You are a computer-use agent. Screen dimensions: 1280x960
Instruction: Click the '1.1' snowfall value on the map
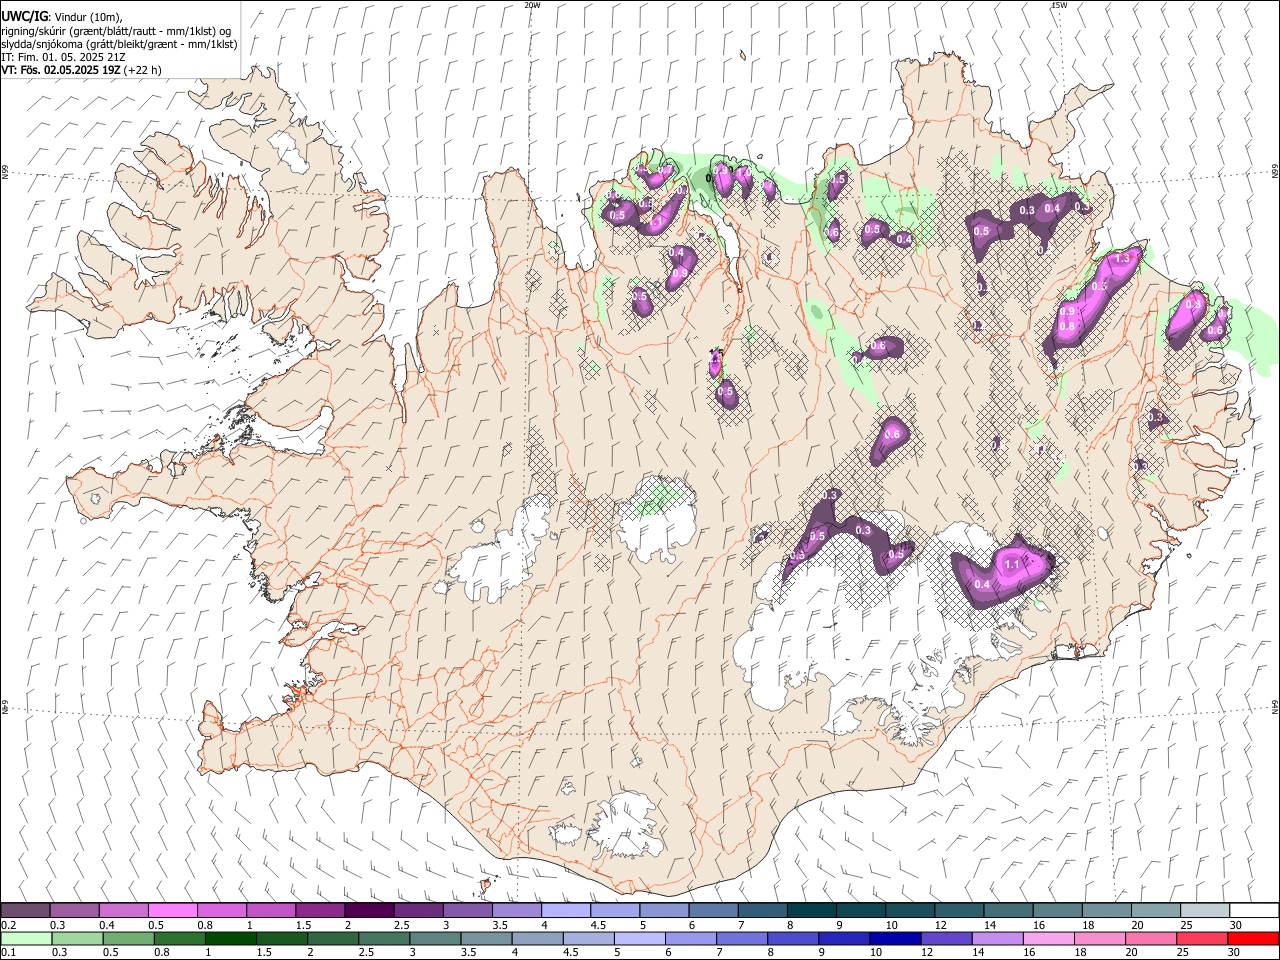1011,565
